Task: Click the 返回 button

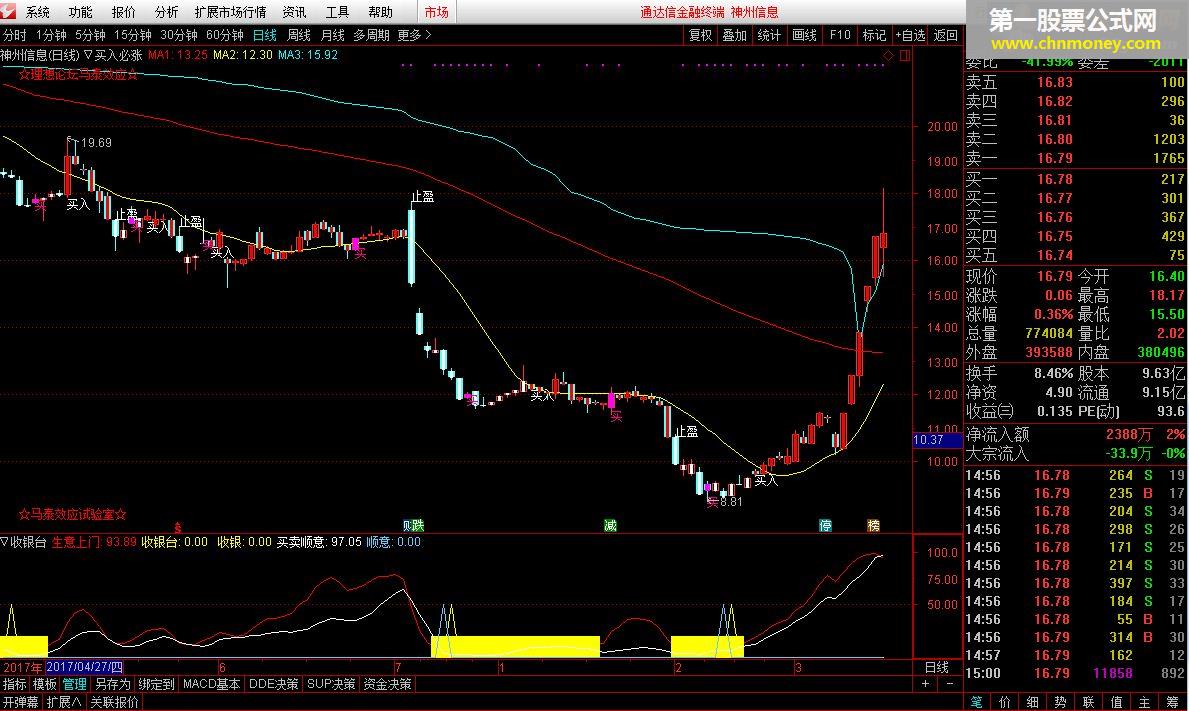Action: [946, 35]
